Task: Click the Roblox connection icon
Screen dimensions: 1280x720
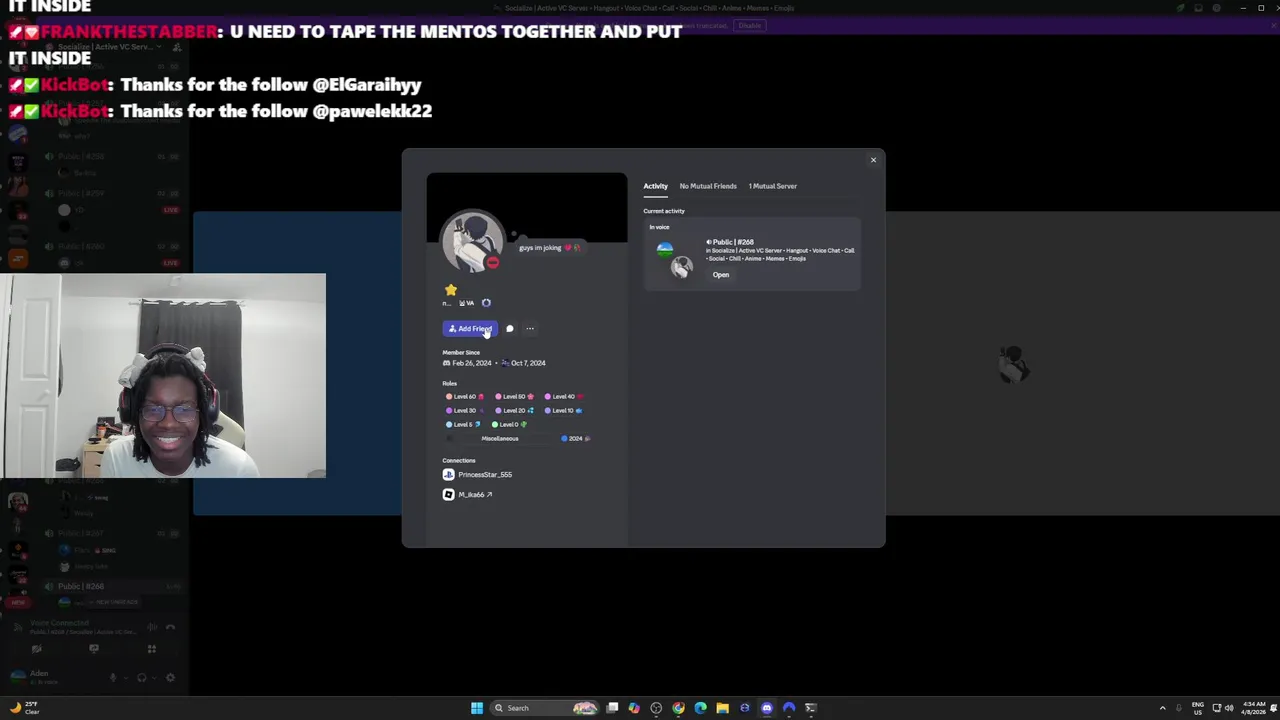Action: coord(448,494)
